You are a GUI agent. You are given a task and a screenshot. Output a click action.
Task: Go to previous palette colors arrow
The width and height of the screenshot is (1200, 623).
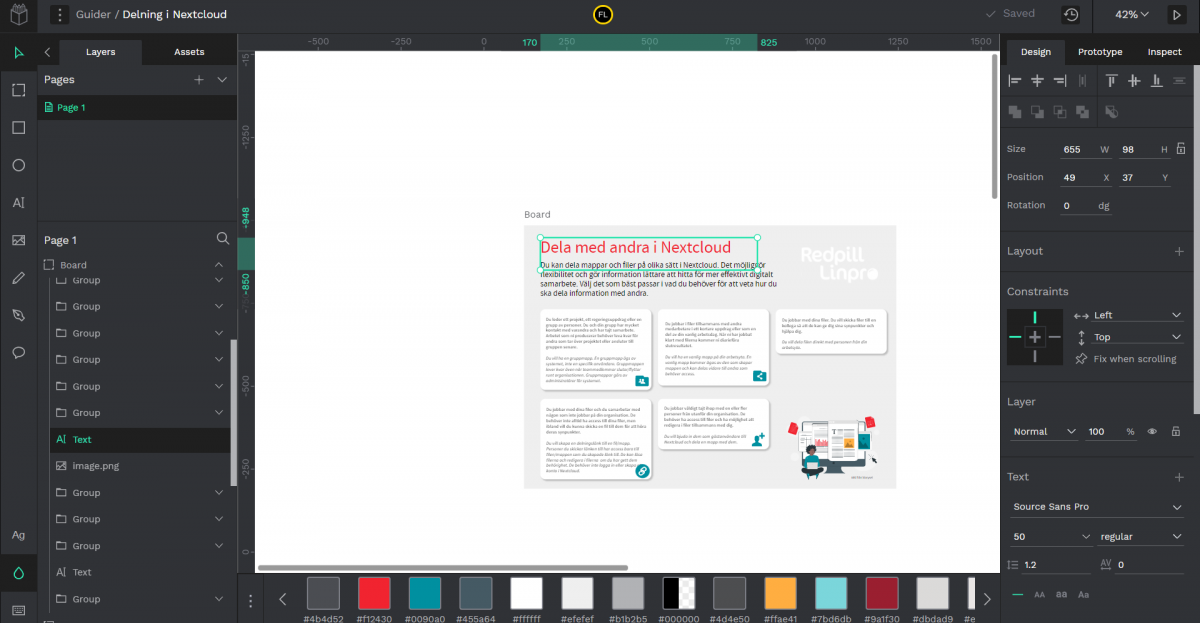point(282,599)
